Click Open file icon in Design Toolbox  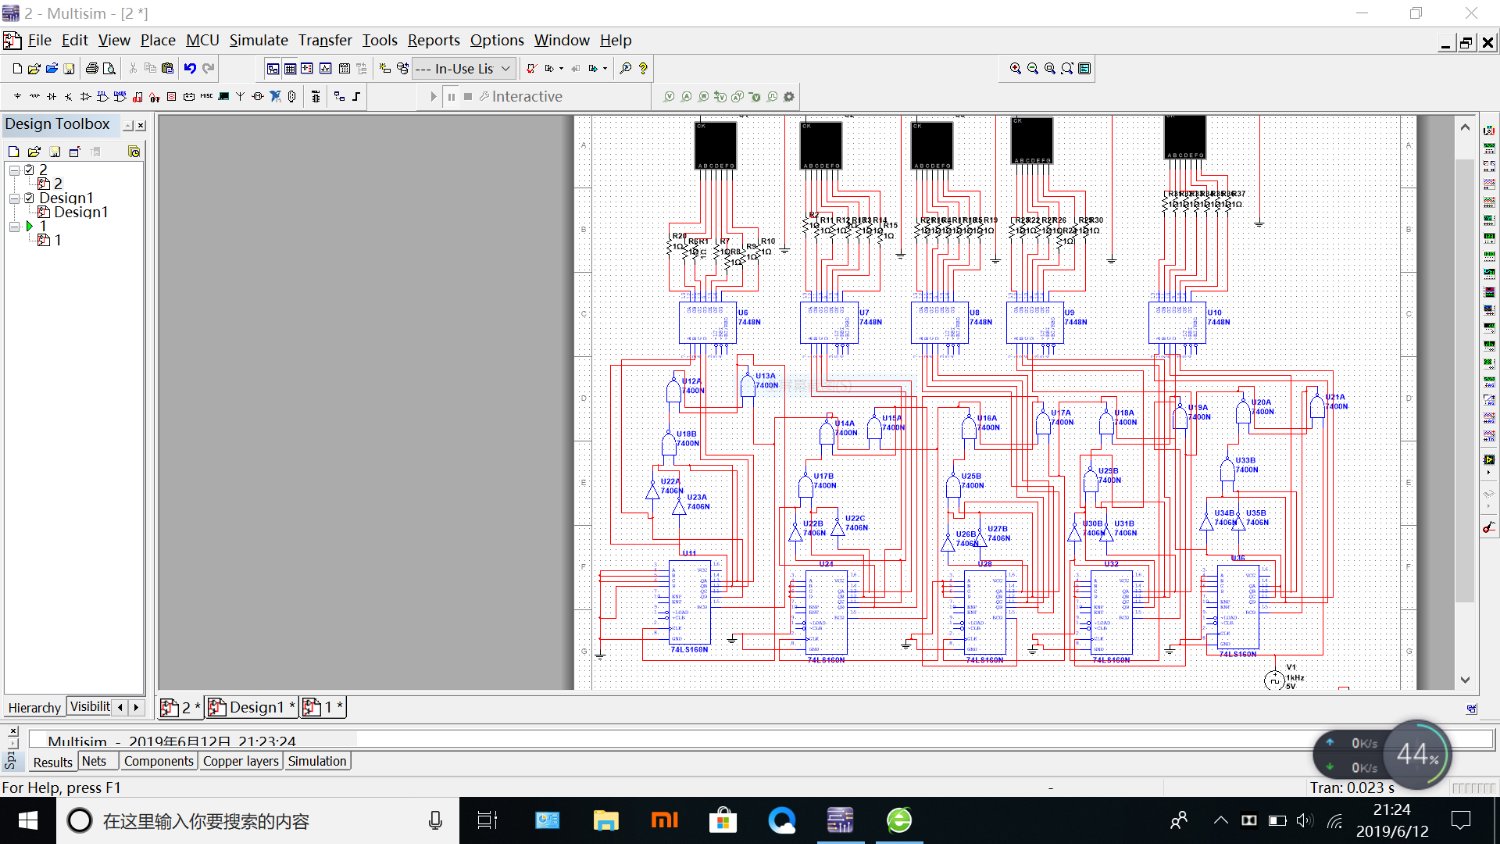tap(34, 152)
